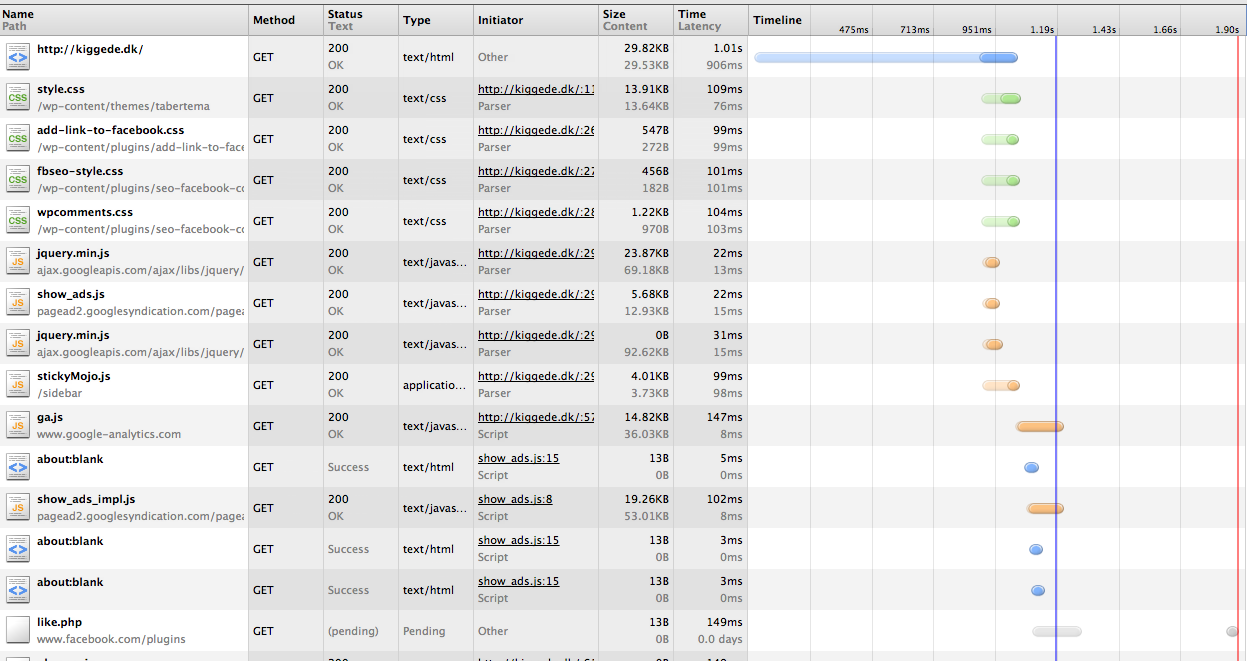The image size is (1247, 661).
Task: Open initiator link for ga.js row
Action: click(x=535, y=418)
